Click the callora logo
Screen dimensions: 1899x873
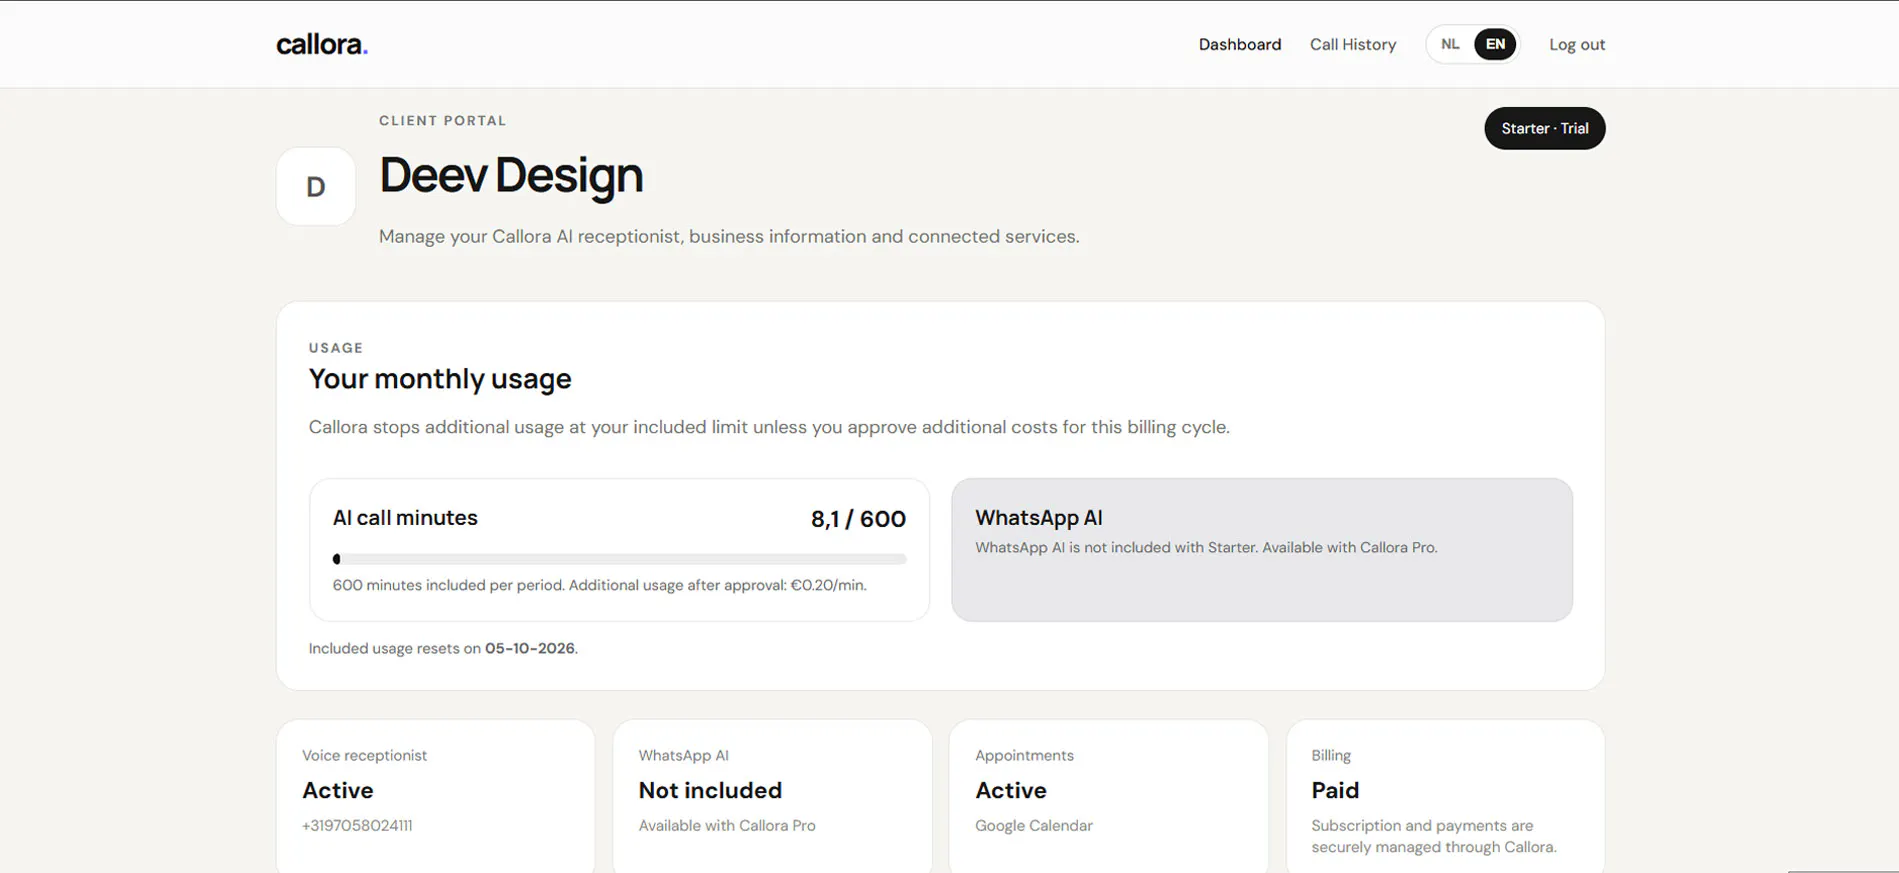322,44
